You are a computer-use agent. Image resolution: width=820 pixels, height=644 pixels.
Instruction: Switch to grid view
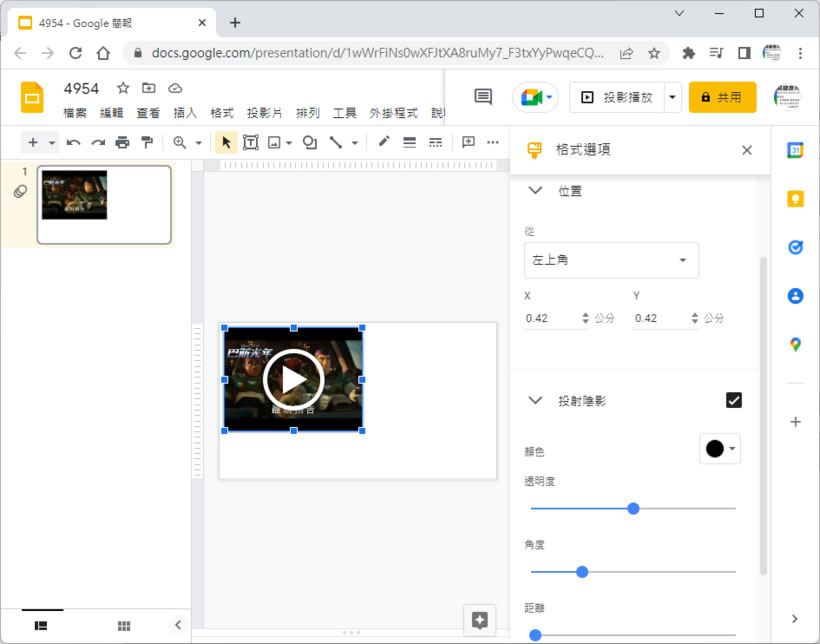click(x=124, y=626)
